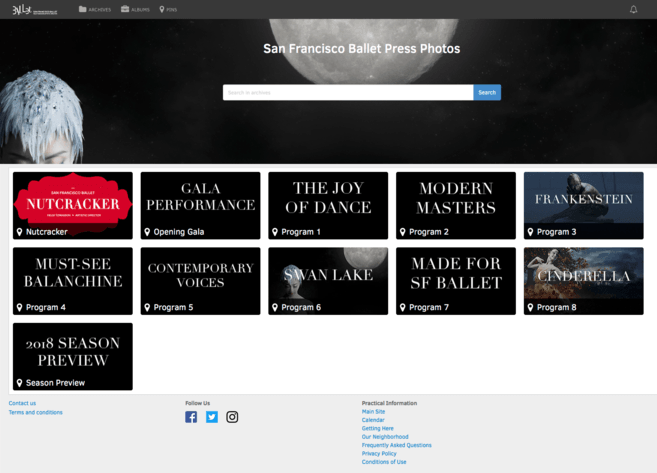Open Frequently Asked Questions link
657x473 pixels.
(x=397, y=445)
